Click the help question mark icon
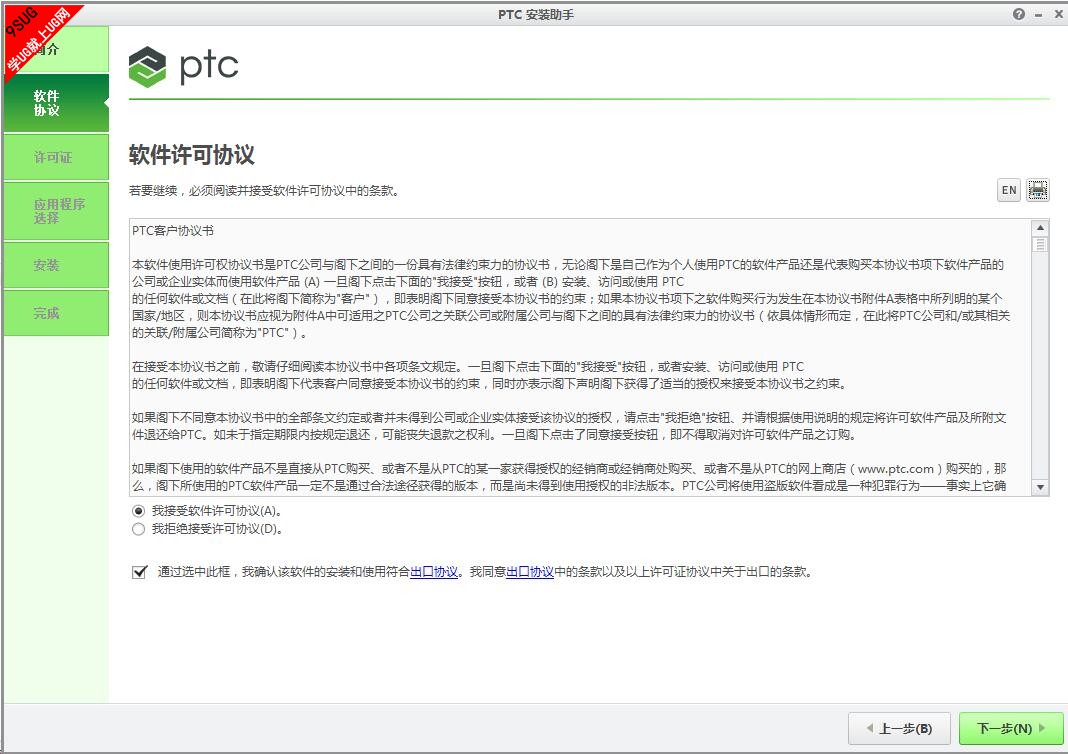 (1018, 14)
